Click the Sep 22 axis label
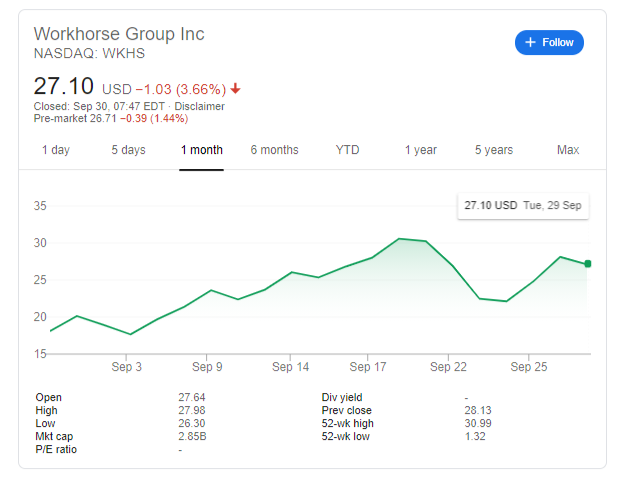The width and height of the screenshot is (621, 481). [x=448, y=367]
